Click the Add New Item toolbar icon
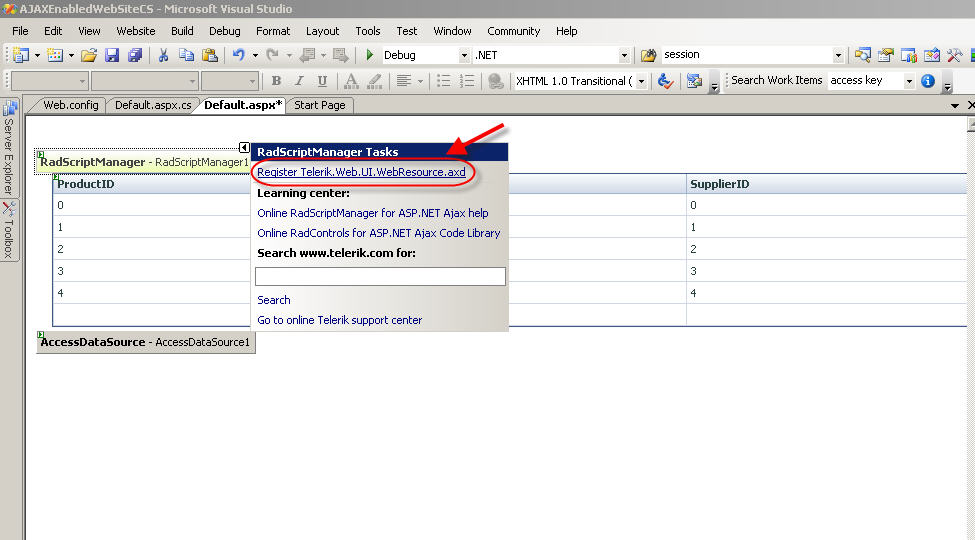The width and height of the screenshot is (975, 540). [x=55, y=55]
